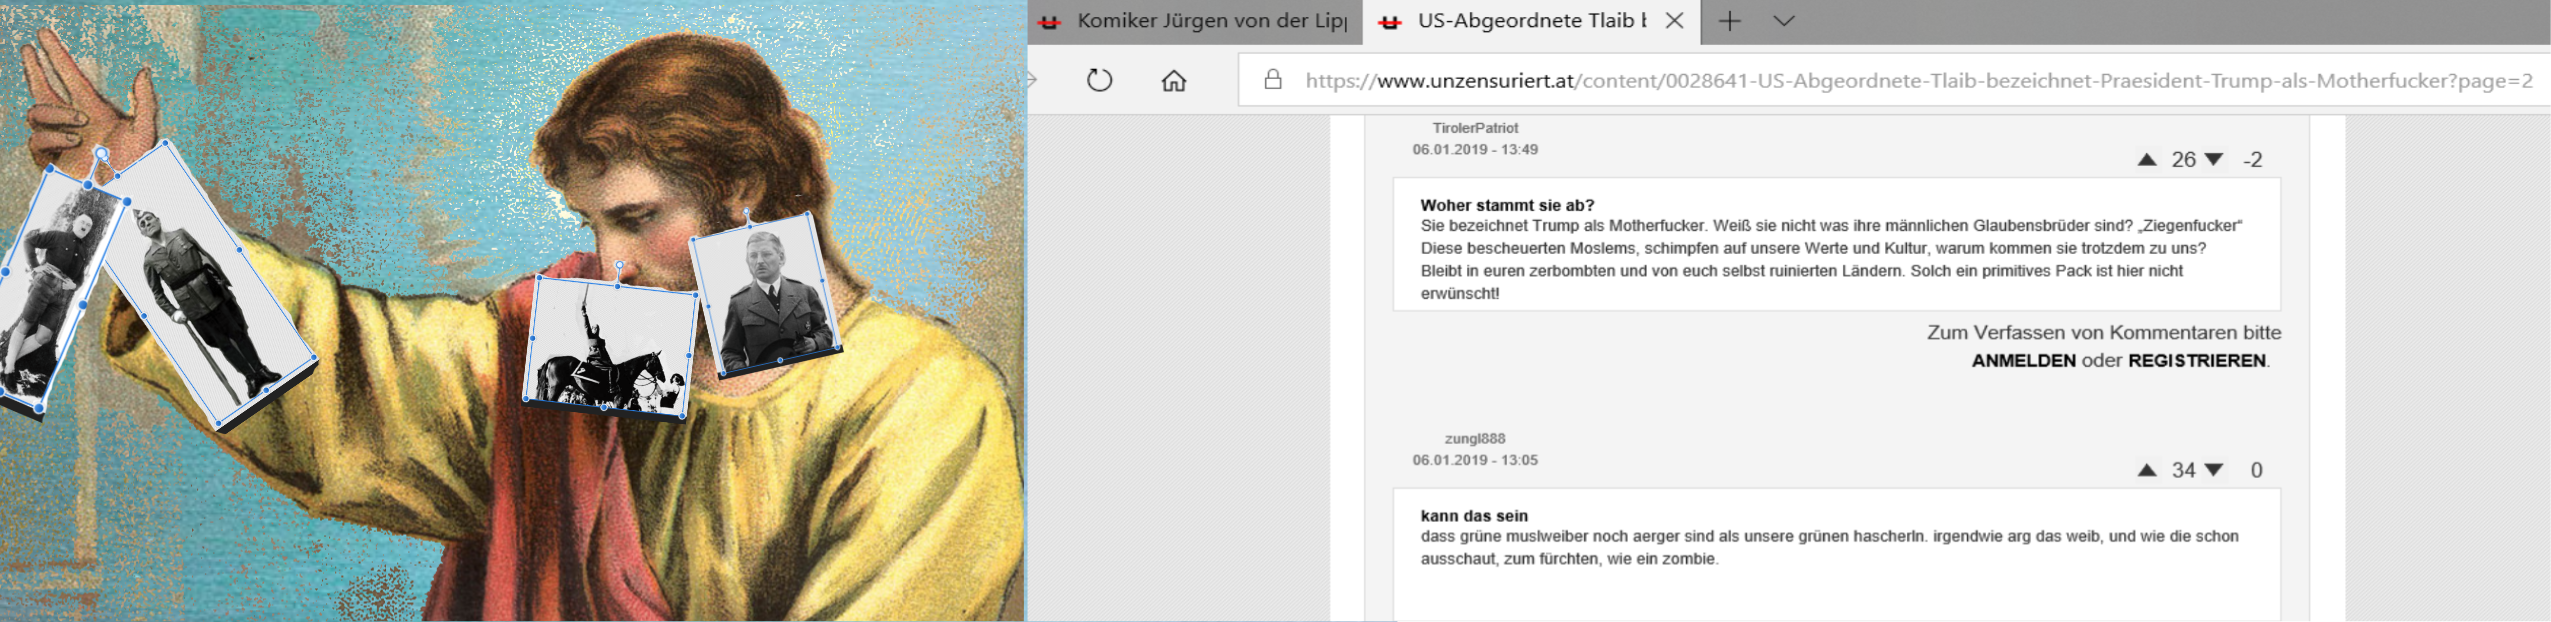Screen dimensions: 2551x622
Task: Open a new tab with plus icon
Action: tap(1729, 21)
